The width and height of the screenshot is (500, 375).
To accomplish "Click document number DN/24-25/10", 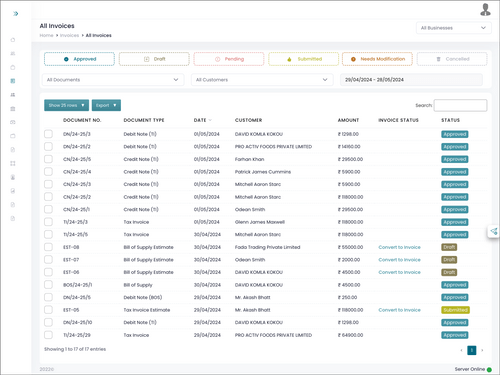I will (77, 323).
